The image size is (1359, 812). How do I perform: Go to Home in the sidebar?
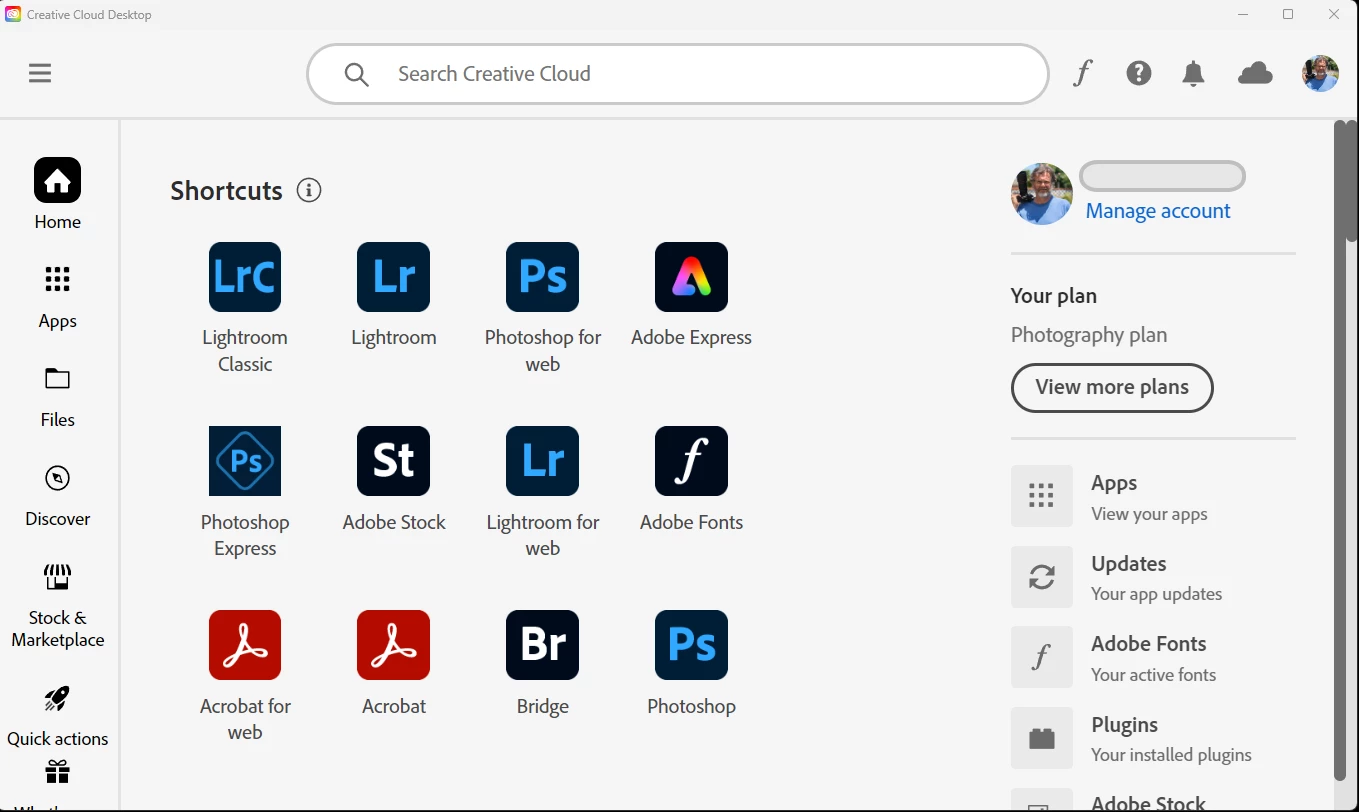click(x=58, y=195)
